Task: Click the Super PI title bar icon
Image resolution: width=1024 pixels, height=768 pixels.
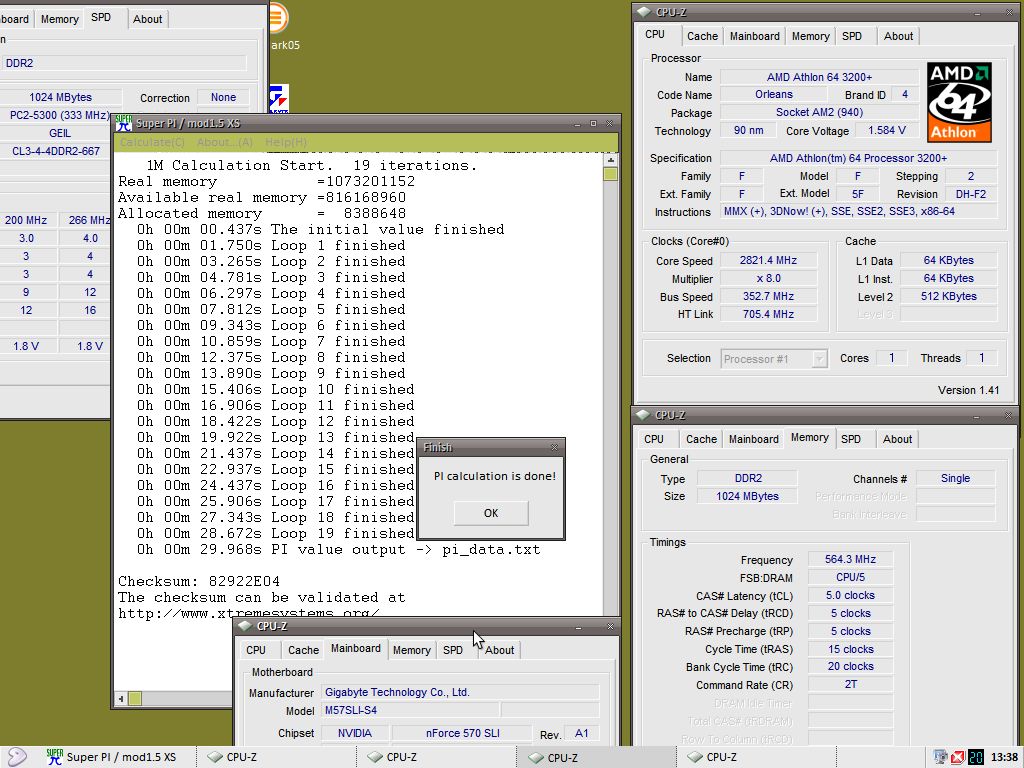Action: point(123,123)
